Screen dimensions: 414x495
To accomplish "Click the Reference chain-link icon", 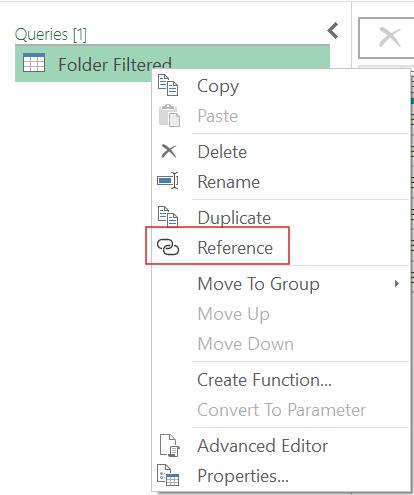I will click(x=168, y=247).
